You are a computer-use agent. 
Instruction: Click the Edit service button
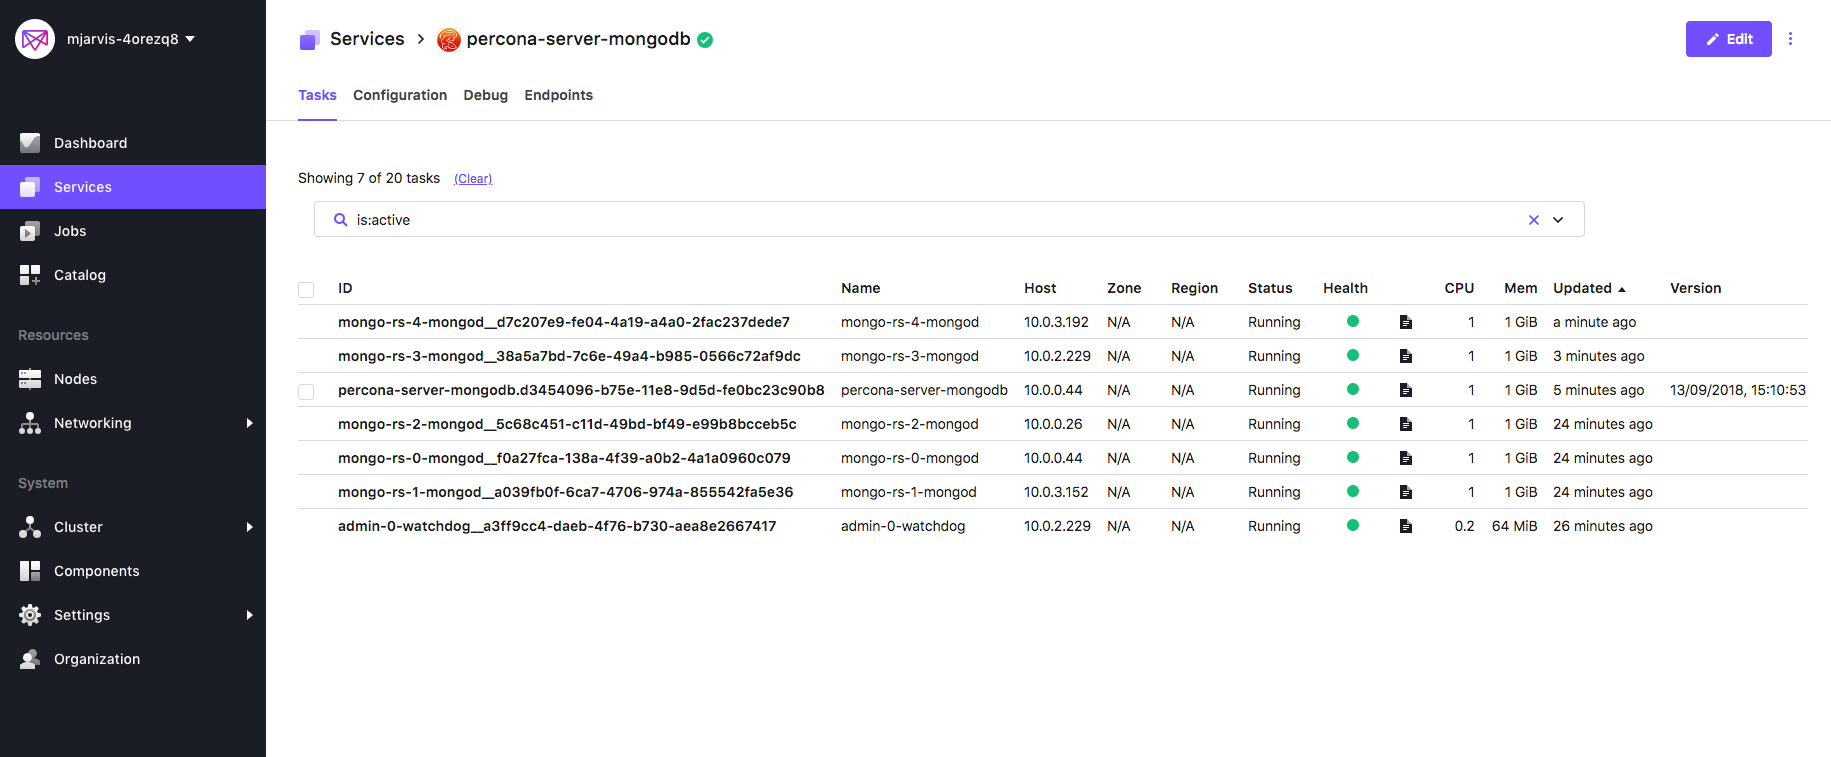[x=1728, y=39]
